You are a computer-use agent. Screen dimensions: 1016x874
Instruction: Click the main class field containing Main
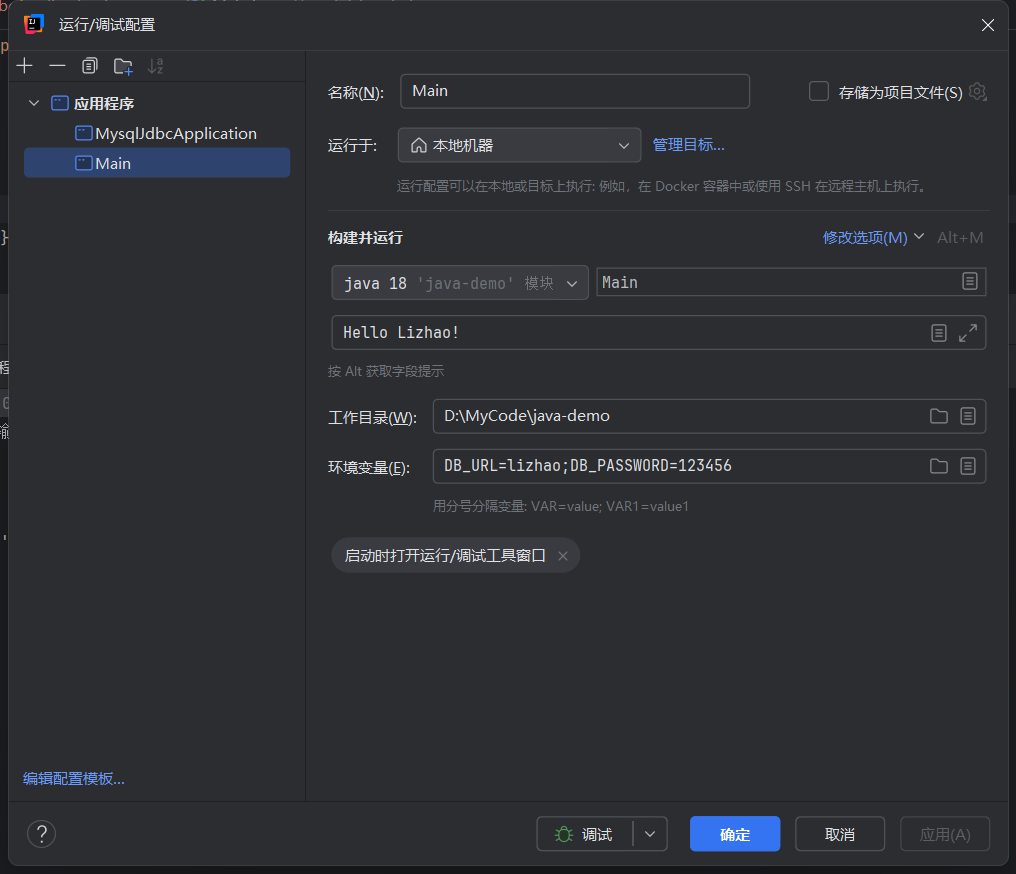point(778,282)
